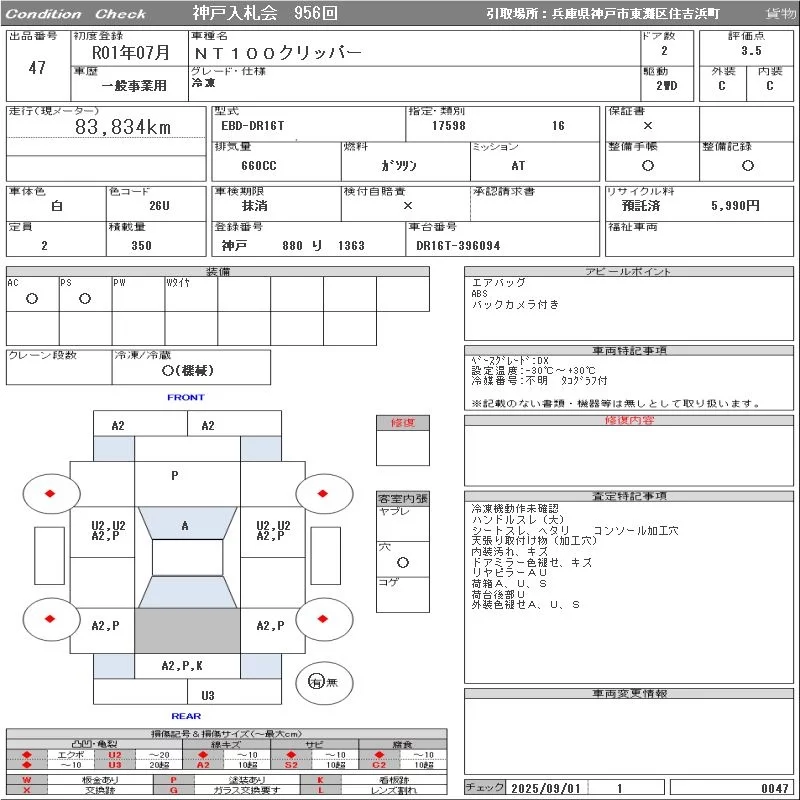
Task: Click the front-right tire red diamond marker
Action: [324, 492]
